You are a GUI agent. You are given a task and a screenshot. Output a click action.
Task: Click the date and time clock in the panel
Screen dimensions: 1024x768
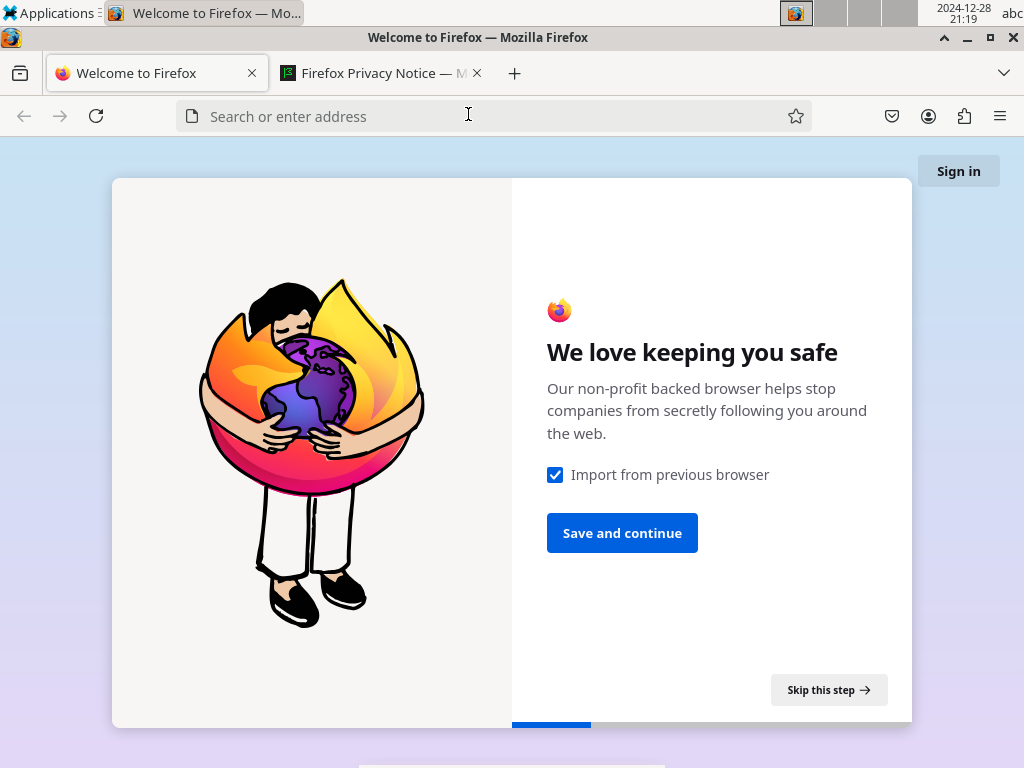click(964, 13)
